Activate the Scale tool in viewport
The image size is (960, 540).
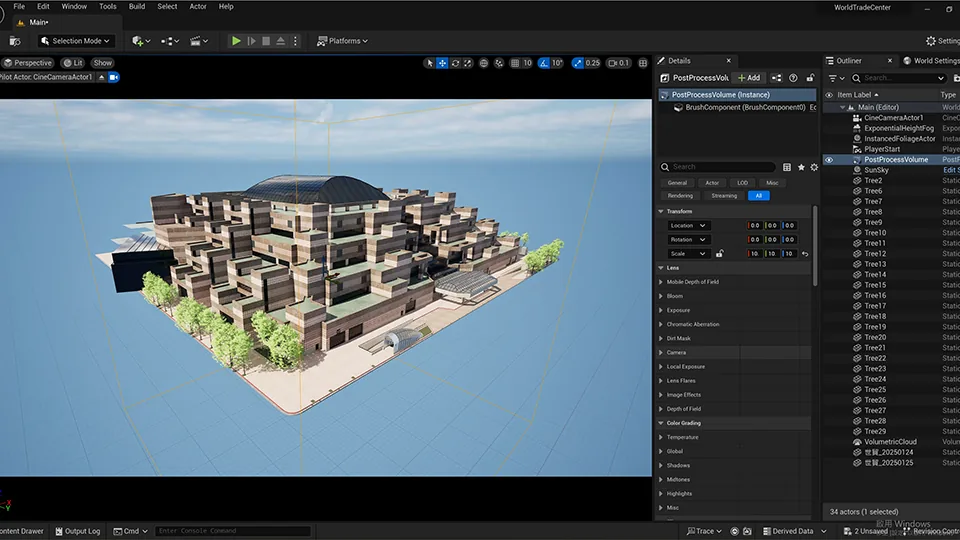point(468,63)
